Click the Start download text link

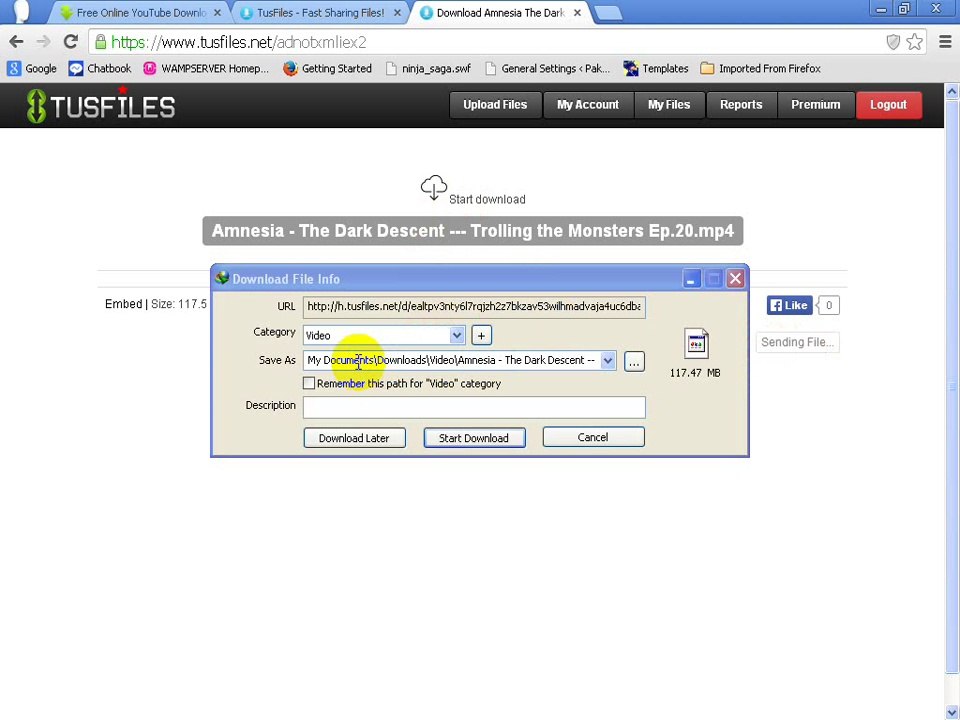point(487,200)
